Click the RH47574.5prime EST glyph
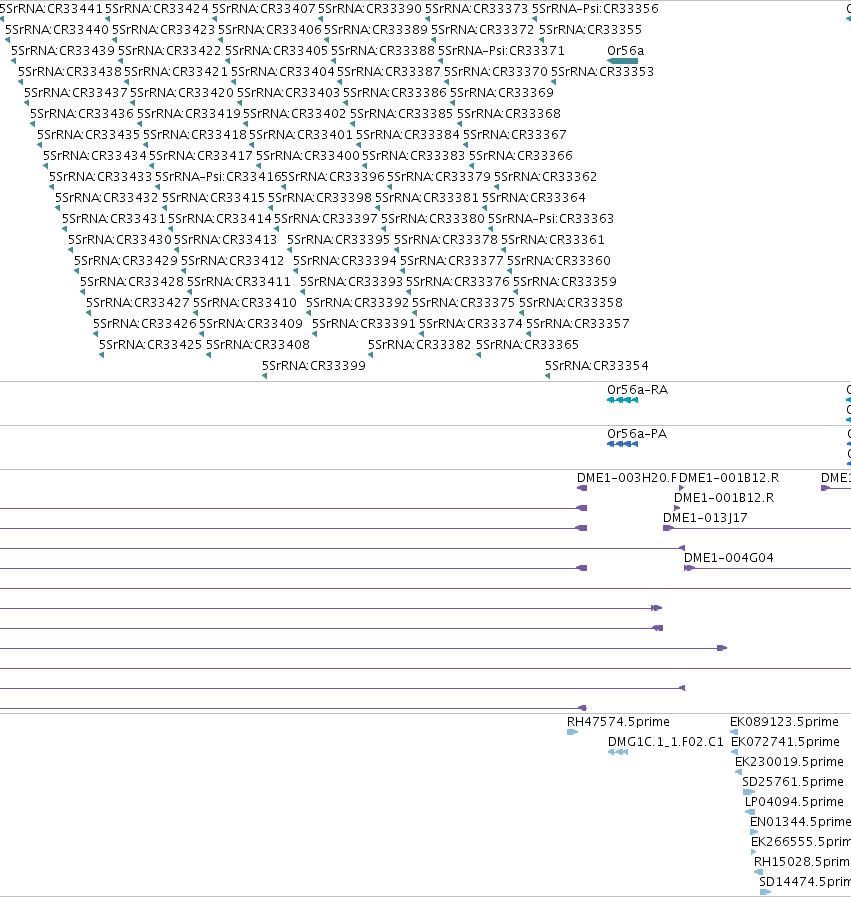 tap(572, 732)
